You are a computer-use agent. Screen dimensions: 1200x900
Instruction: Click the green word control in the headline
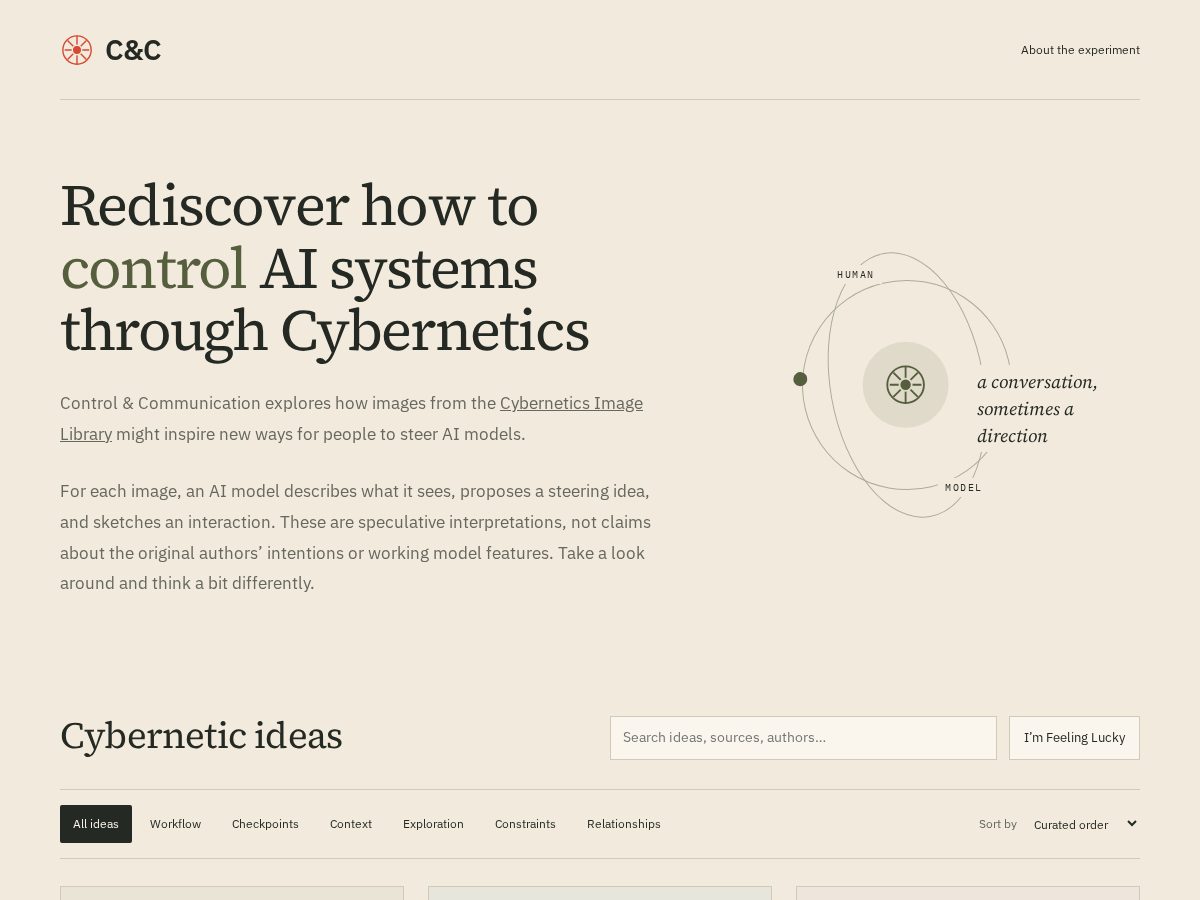(x=153, y=268)
